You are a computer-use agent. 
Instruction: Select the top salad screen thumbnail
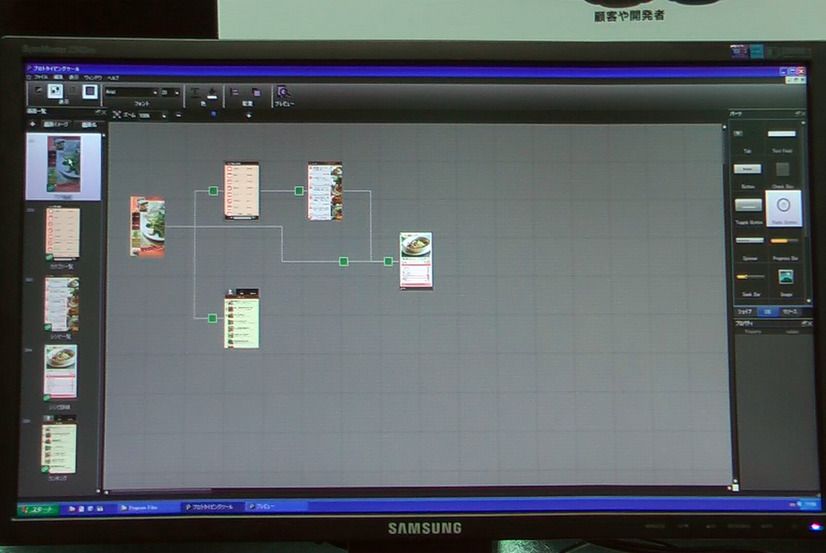pos(63,166)
